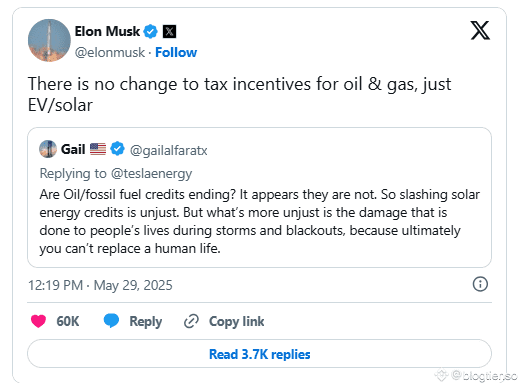This screenshot has height=391, width=525.
Task: Open Elon Musk's rocket profile picture
Action: pyautogui.click(x=49, y=40)
